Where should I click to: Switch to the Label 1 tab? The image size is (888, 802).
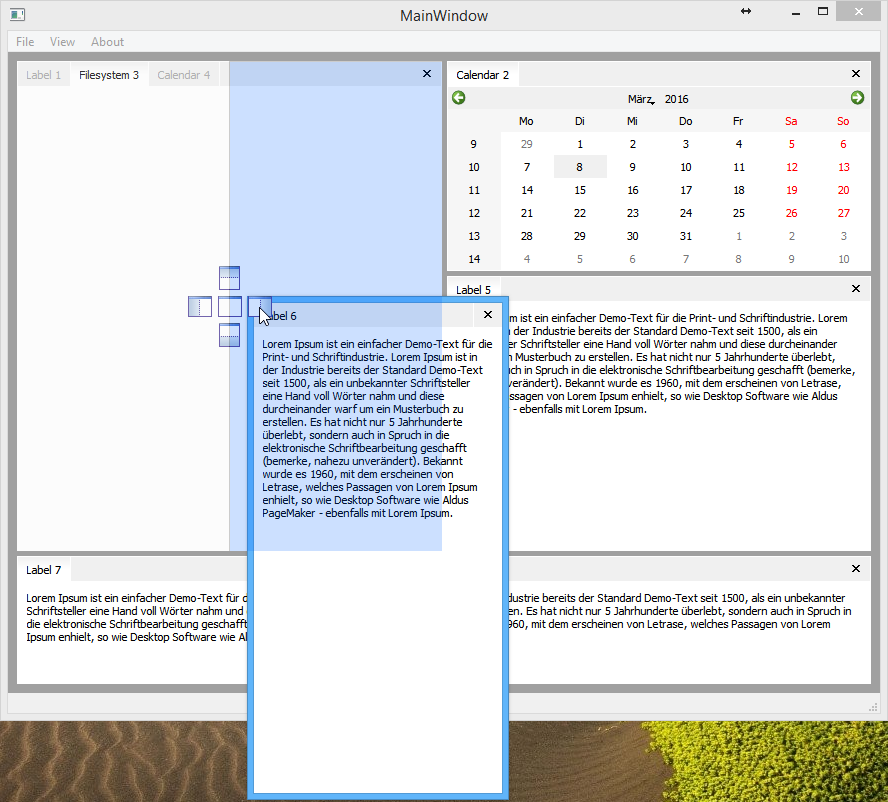(44, 75)
